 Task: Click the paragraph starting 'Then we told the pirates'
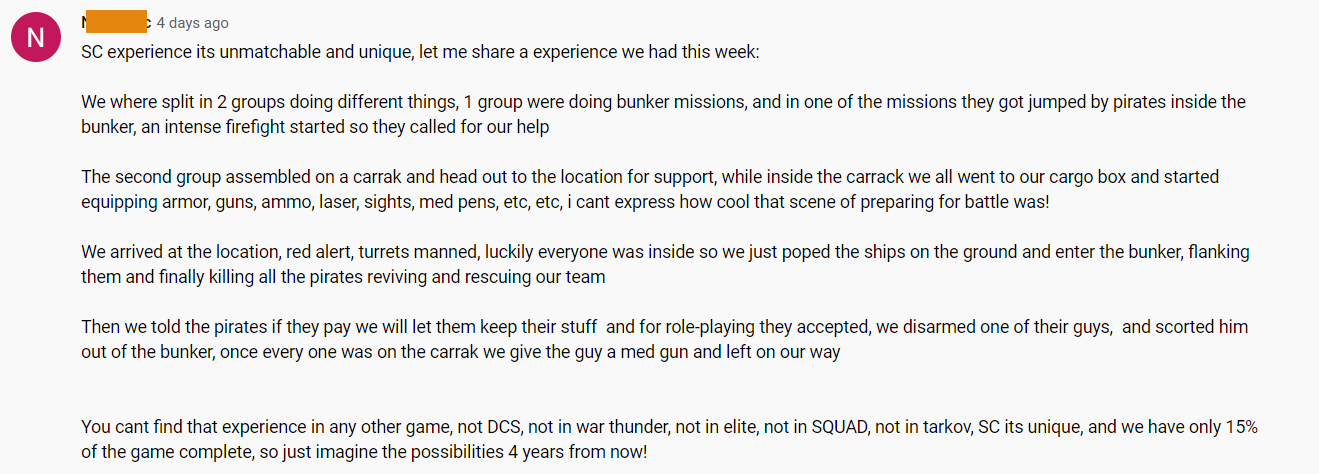[x=664, y=339]
